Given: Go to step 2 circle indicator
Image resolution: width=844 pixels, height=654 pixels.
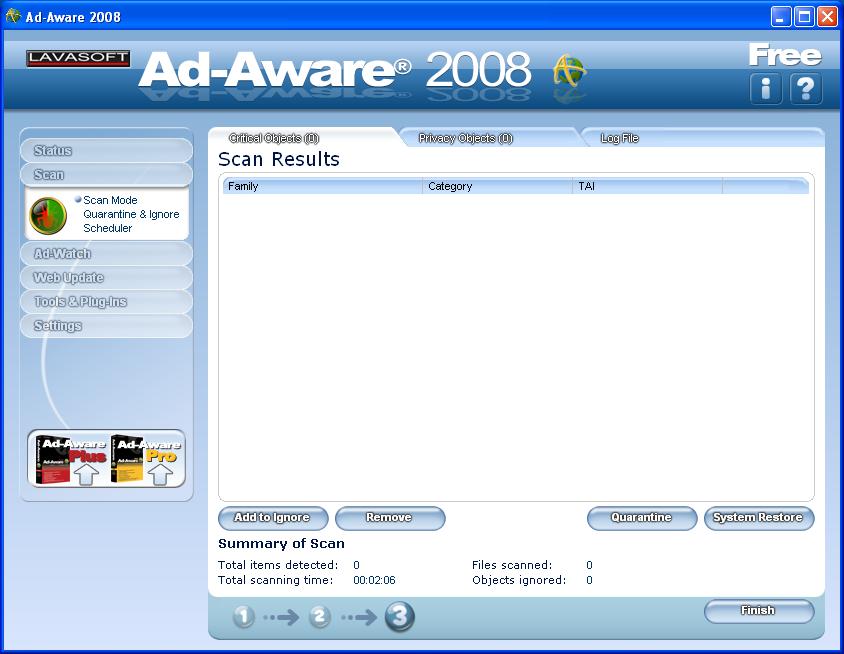Looking at the screenshot, I should coord(319,616).
